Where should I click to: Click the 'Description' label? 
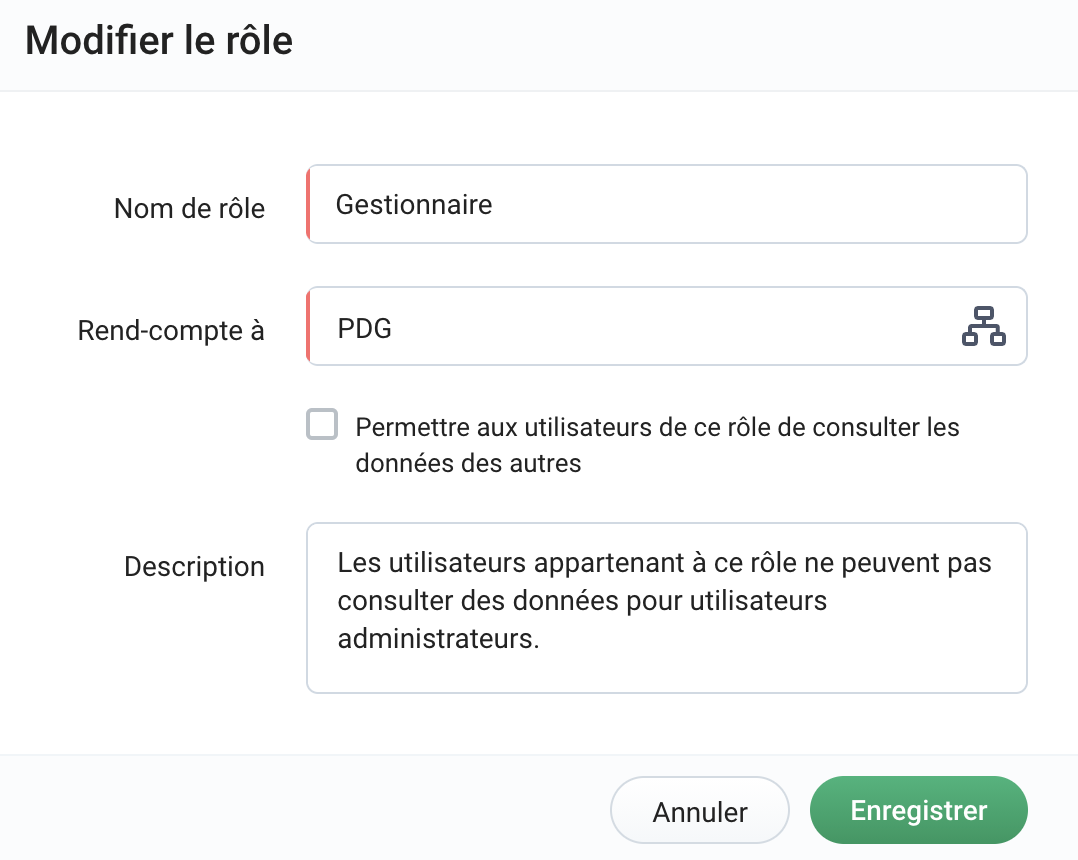click(x=194, y=567)
